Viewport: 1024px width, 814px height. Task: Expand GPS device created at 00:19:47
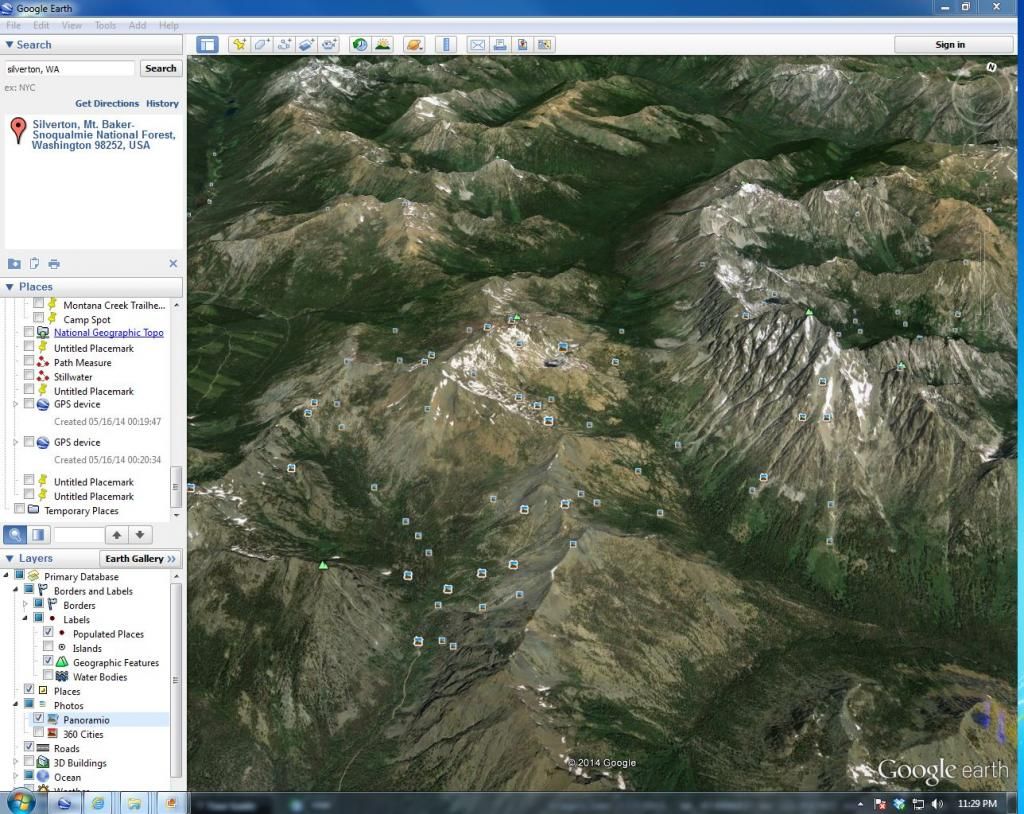16,404
